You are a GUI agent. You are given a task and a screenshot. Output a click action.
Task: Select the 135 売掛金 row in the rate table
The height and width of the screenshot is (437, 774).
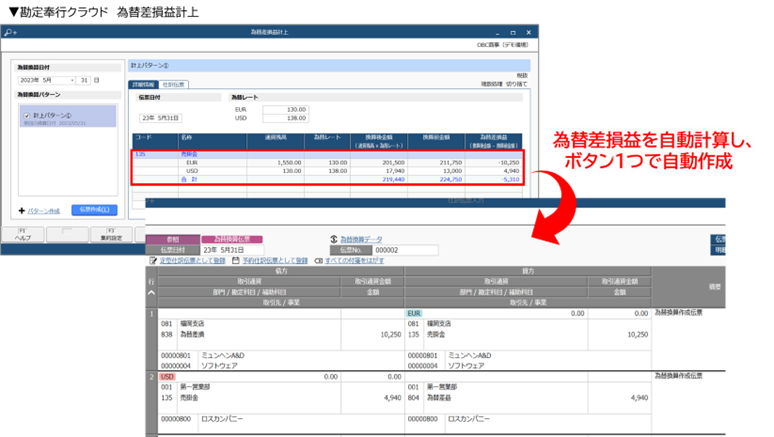[x=327, y=155]
